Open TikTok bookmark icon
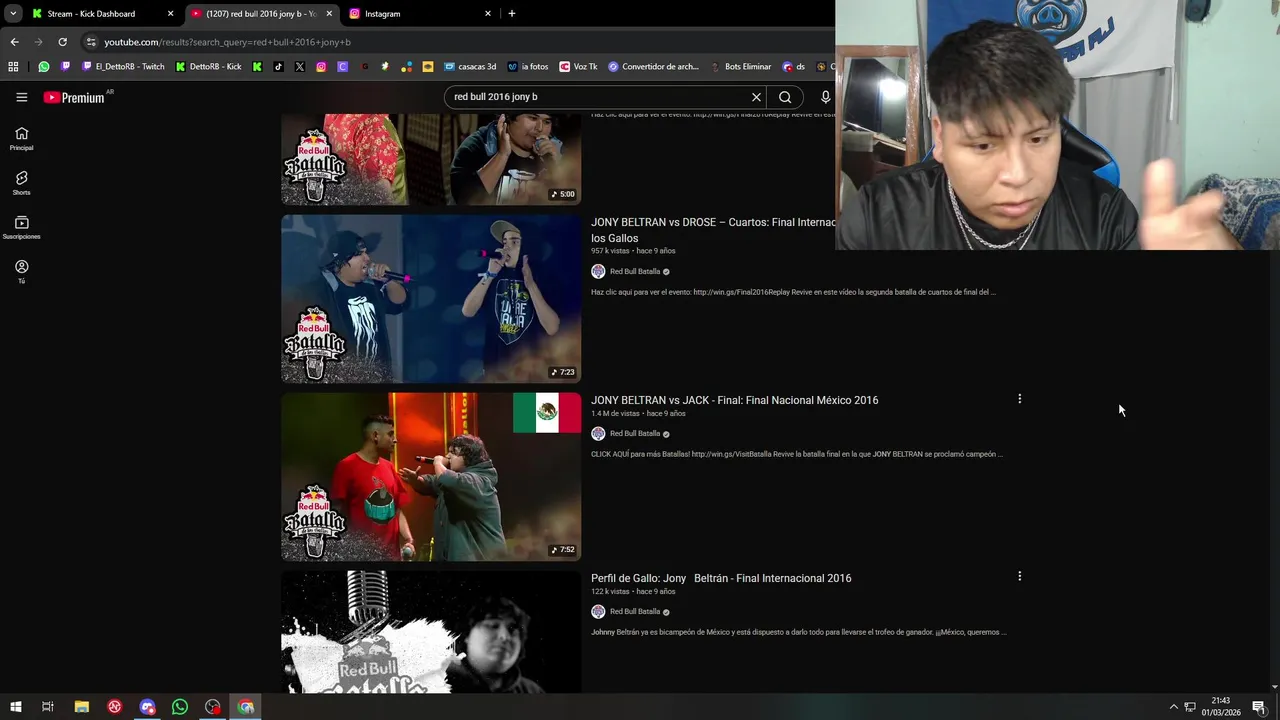The height and width of the screenshot is (720, 1280). click(x=278, y=67)
